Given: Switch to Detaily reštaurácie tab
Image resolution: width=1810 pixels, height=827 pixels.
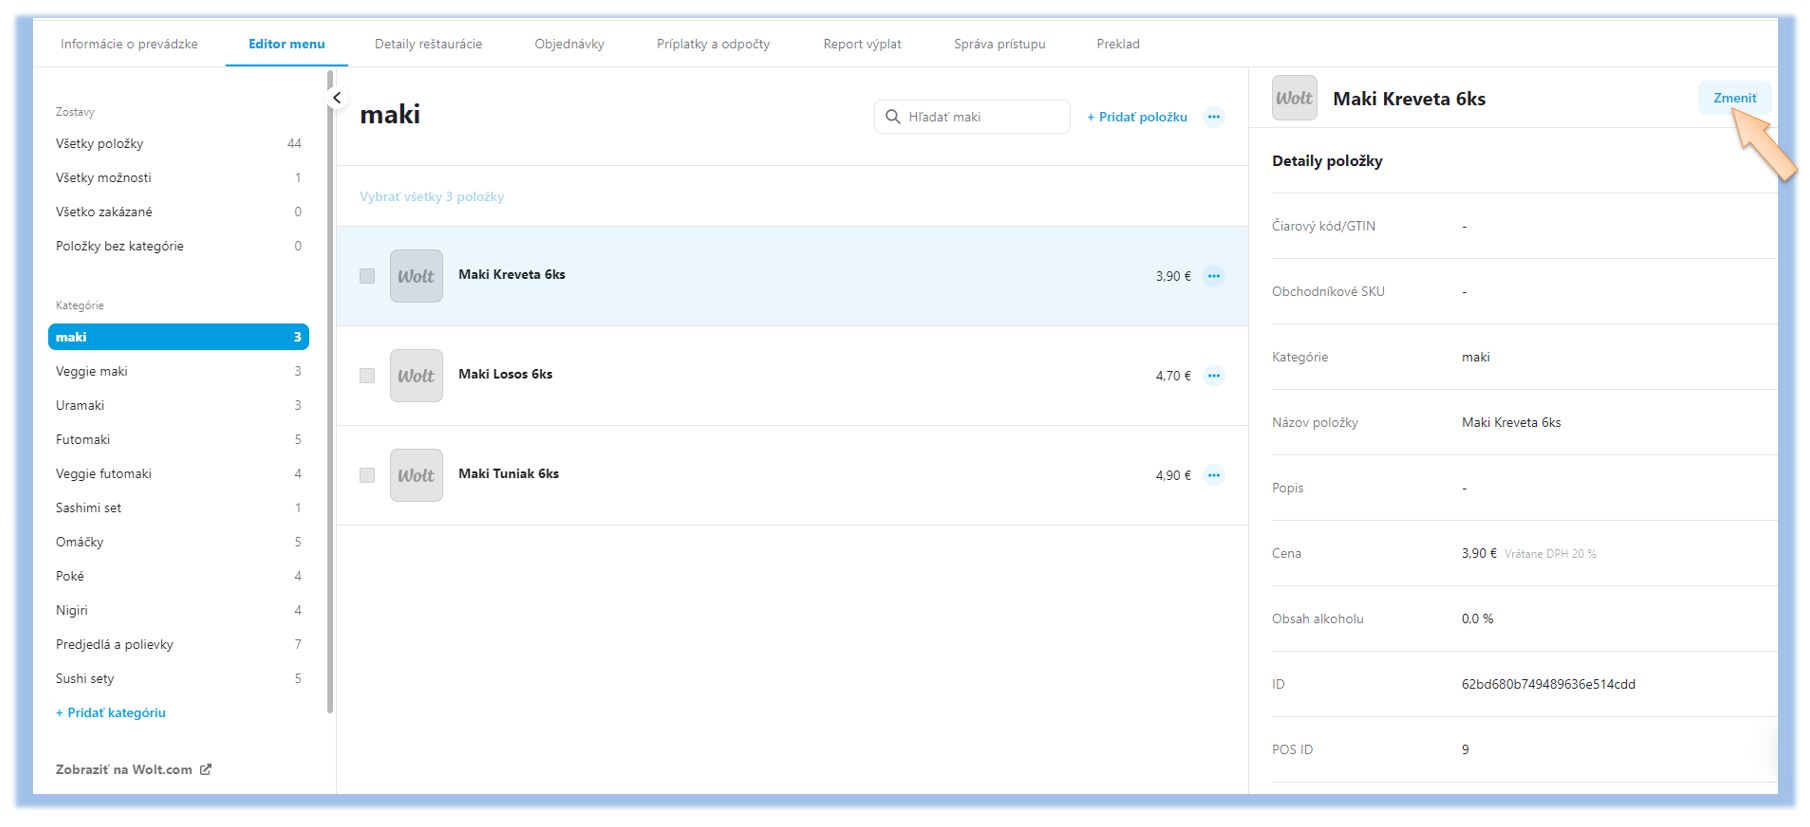Looking at the screenshot, I should pyautogui.click(x=428, y=44).
